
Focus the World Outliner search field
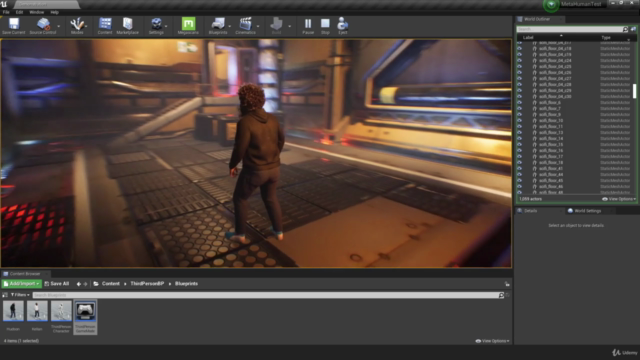(569, 29)
